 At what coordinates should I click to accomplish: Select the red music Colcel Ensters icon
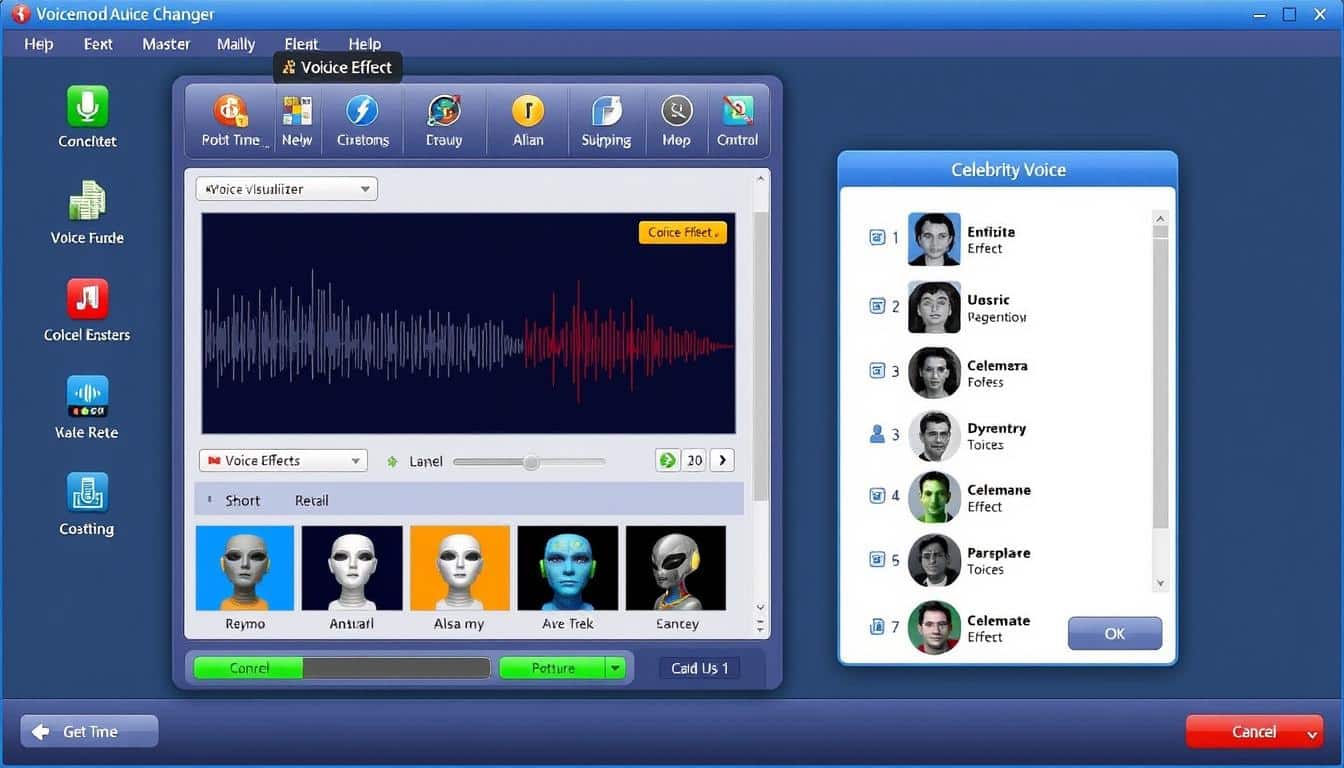(87, 299)
